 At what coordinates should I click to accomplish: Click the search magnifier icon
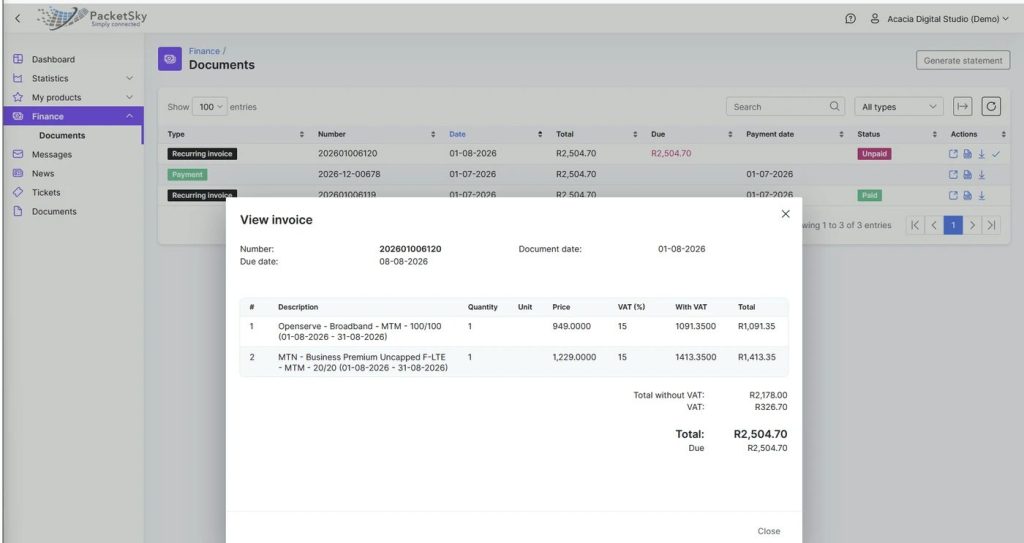click(x=834, y=107)
